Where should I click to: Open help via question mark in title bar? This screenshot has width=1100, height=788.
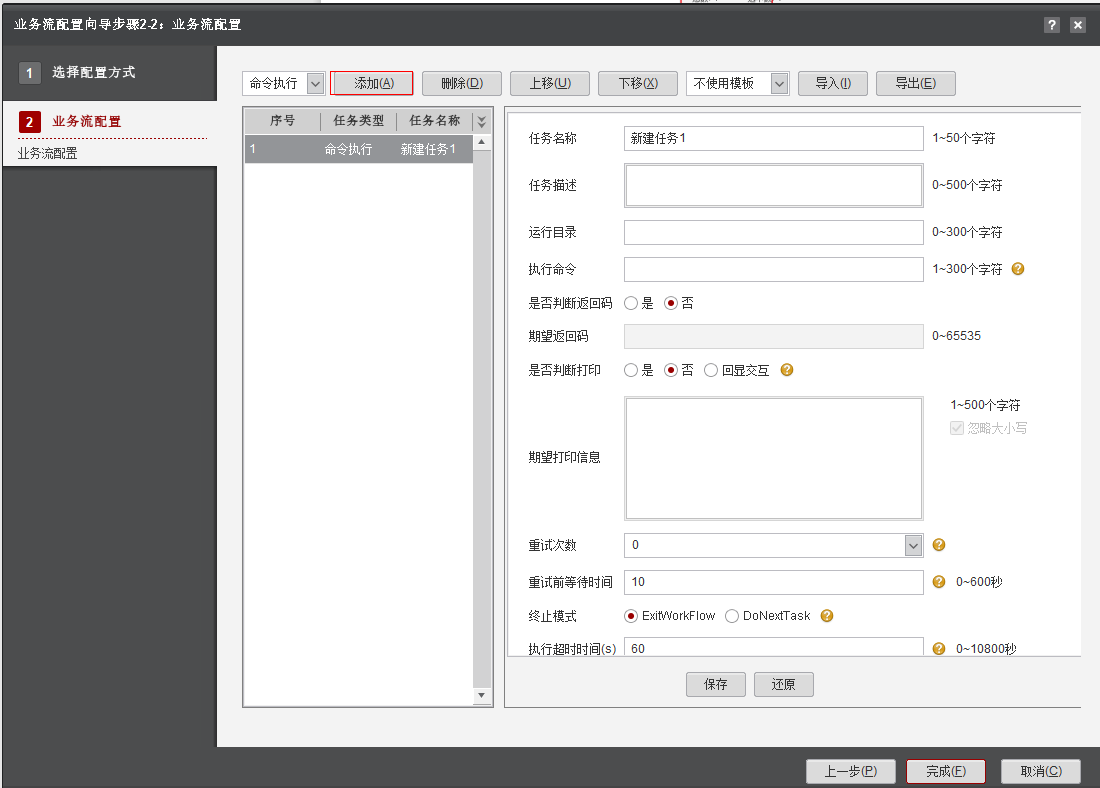pyautogui.click(x=1051, y=25)
